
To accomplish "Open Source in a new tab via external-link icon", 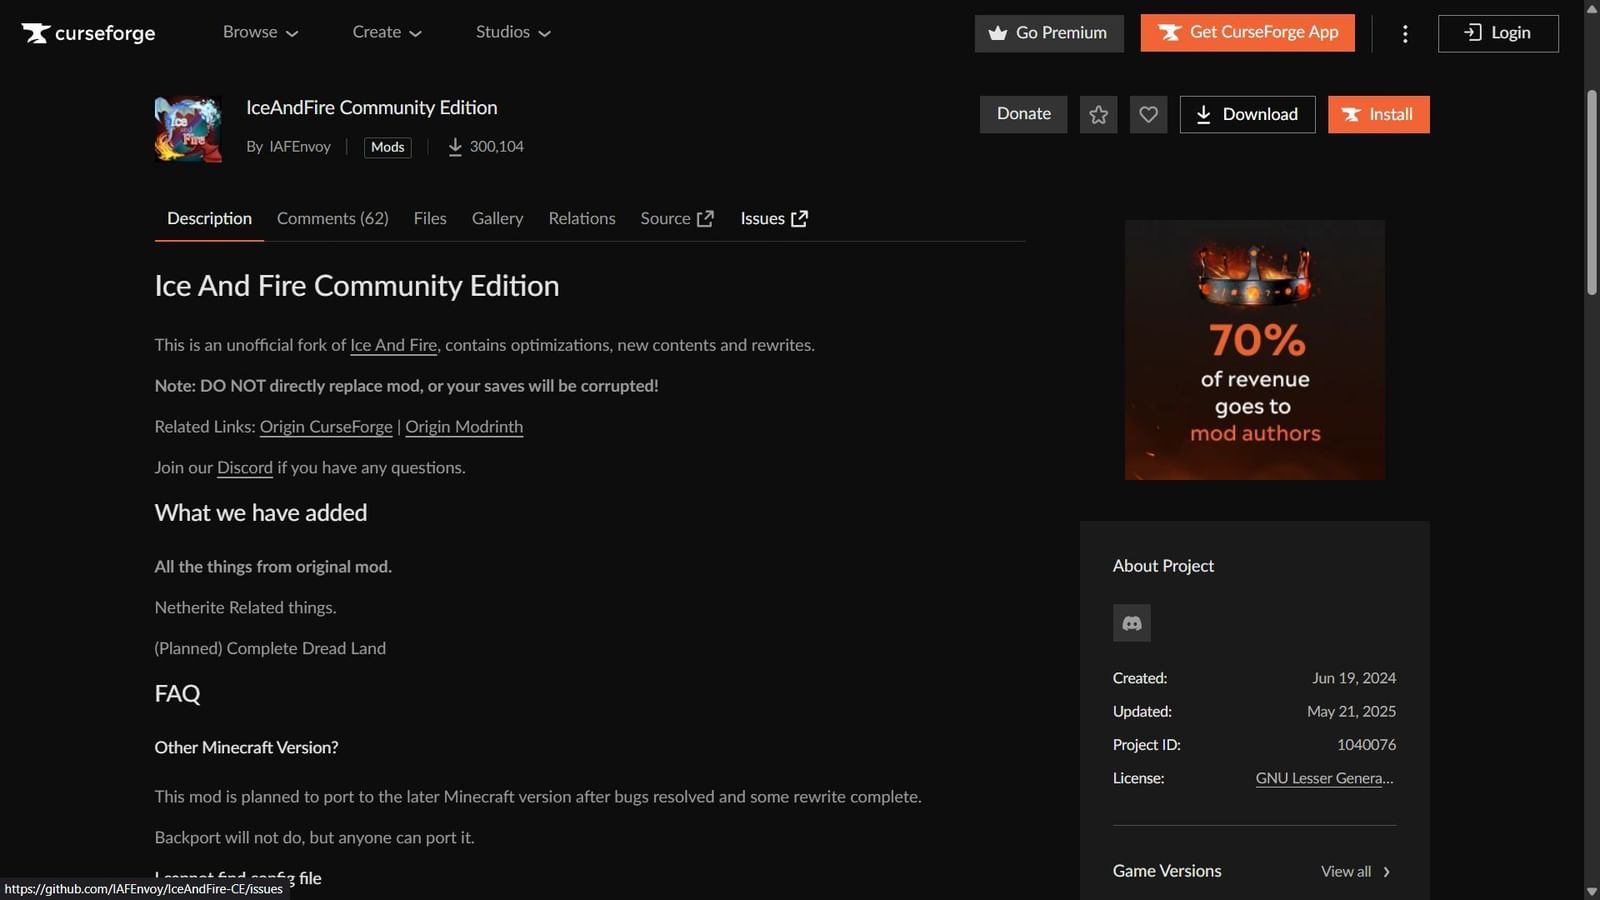I will point(706,217).
